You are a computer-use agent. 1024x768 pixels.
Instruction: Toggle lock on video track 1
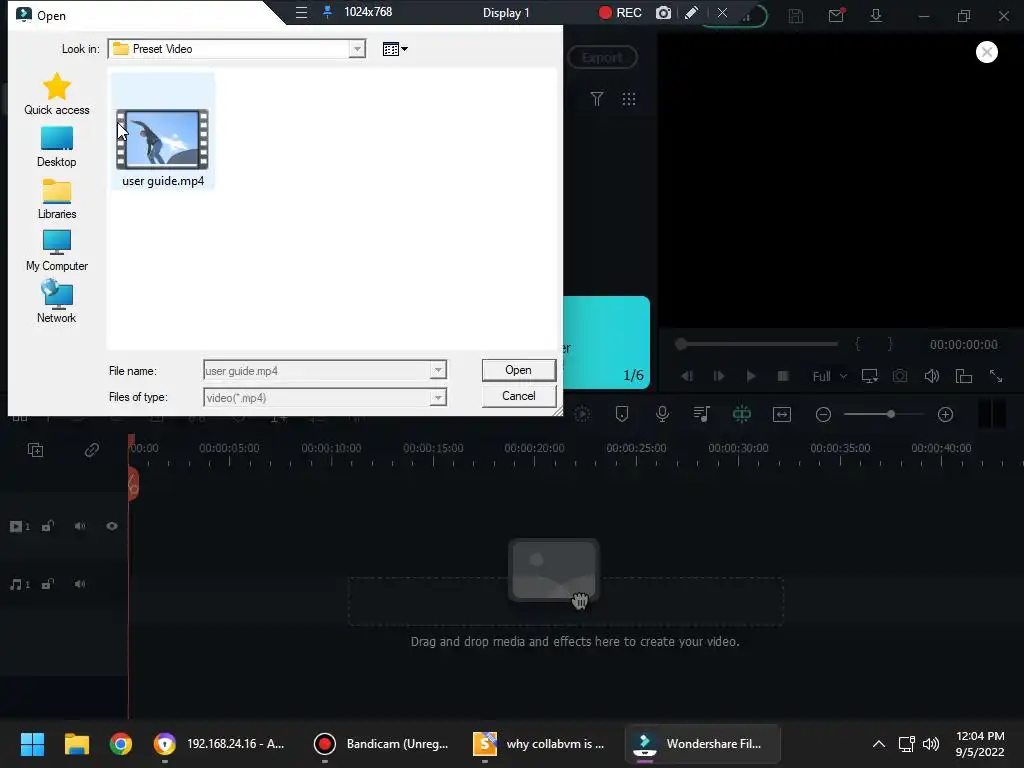click(x=48, y=526)
